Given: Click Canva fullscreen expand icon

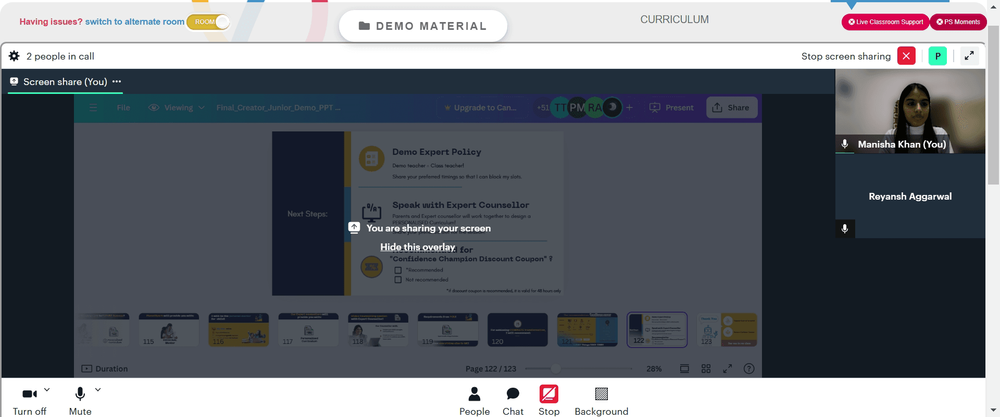Looking at the screenshot, I should click(727, 369).
